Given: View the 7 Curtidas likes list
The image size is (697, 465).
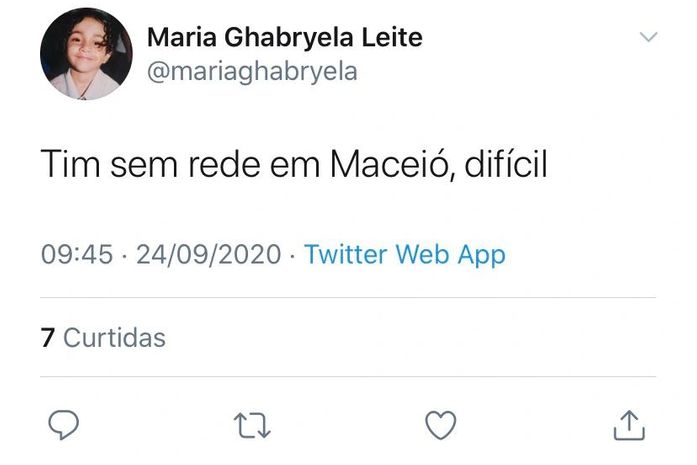Looking at the screenshot, I should click(x=103, y=338).
